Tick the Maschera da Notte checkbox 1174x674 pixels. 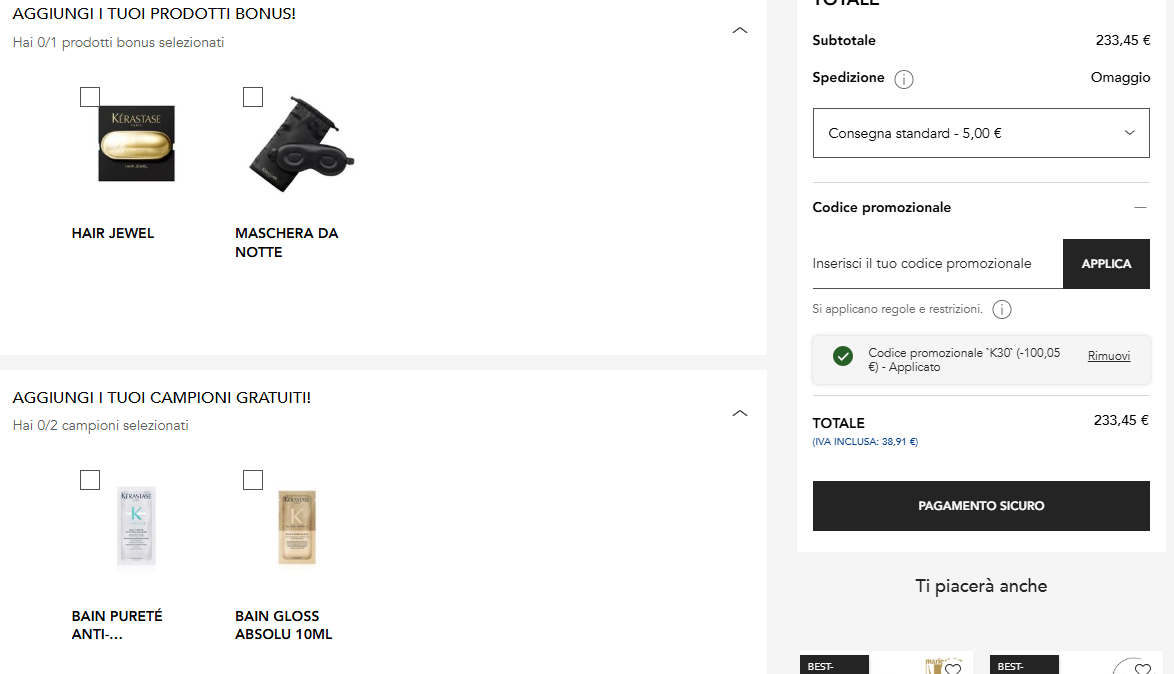point(253,97)
